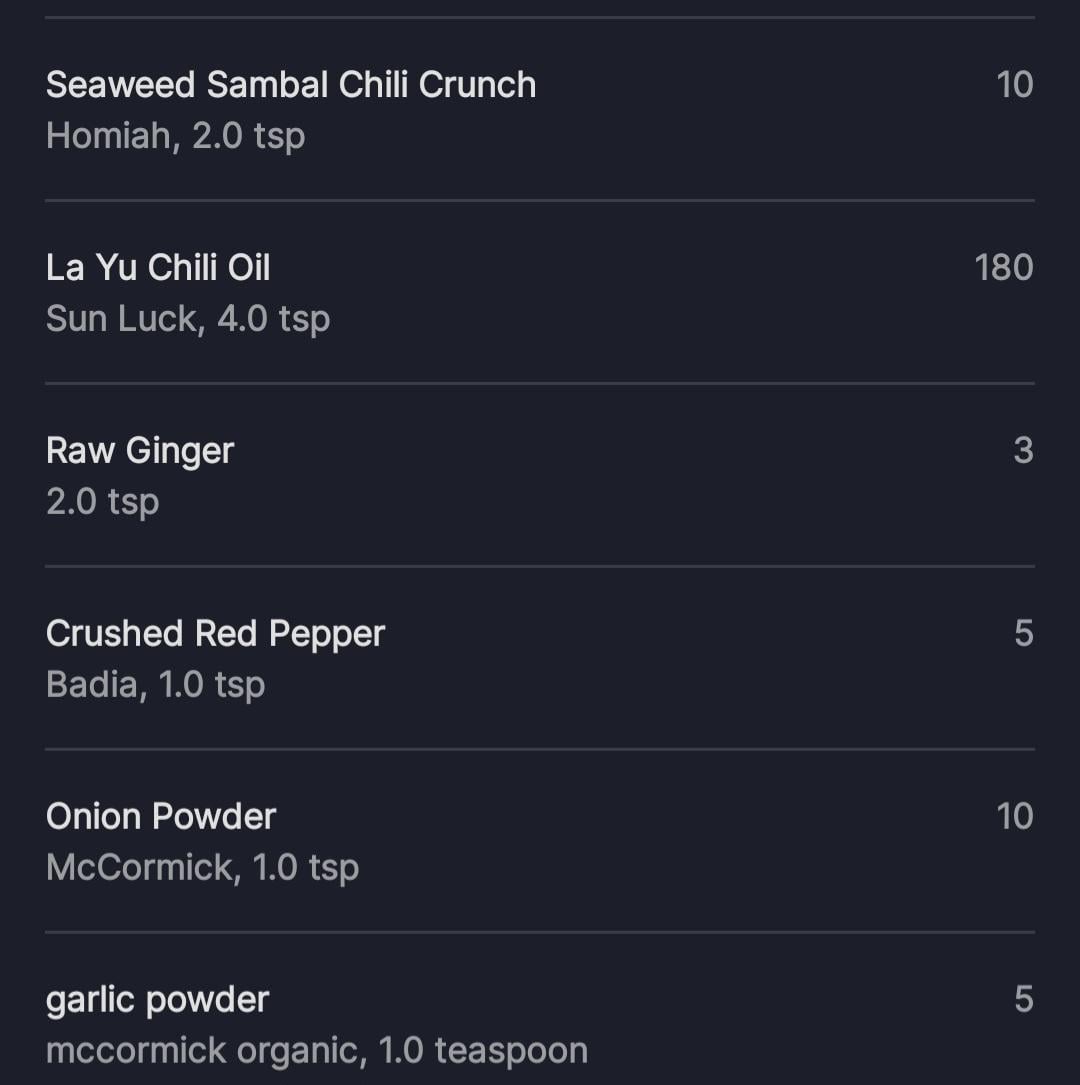1080x1085 pixels.
Task: Click the calorie value 5 for Crushed Red Pepper
Action: (1024, 633)
